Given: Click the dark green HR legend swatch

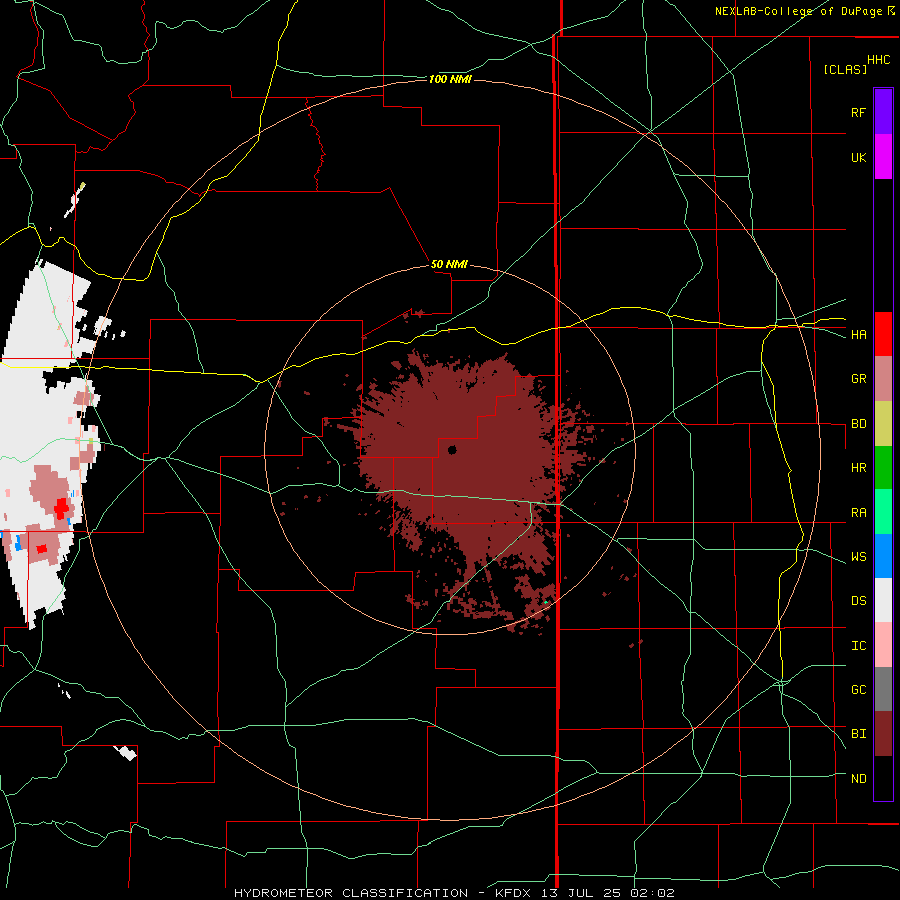Looking at the screenshot, I should pyautogui.click(x=883, y=468).
